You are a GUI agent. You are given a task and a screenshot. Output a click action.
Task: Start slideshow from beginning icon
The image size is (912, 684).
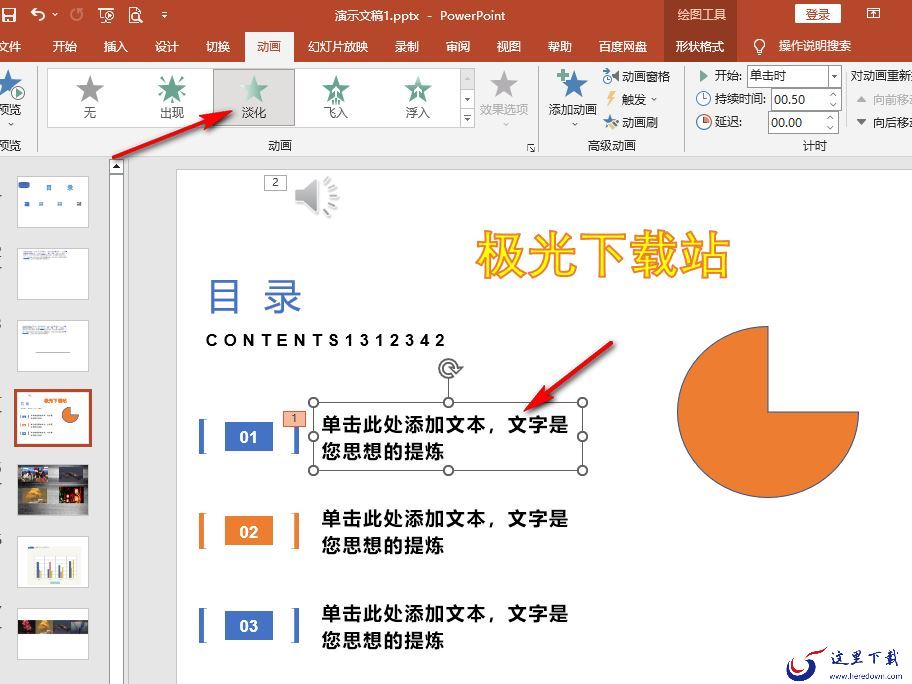tap(106, 15)
